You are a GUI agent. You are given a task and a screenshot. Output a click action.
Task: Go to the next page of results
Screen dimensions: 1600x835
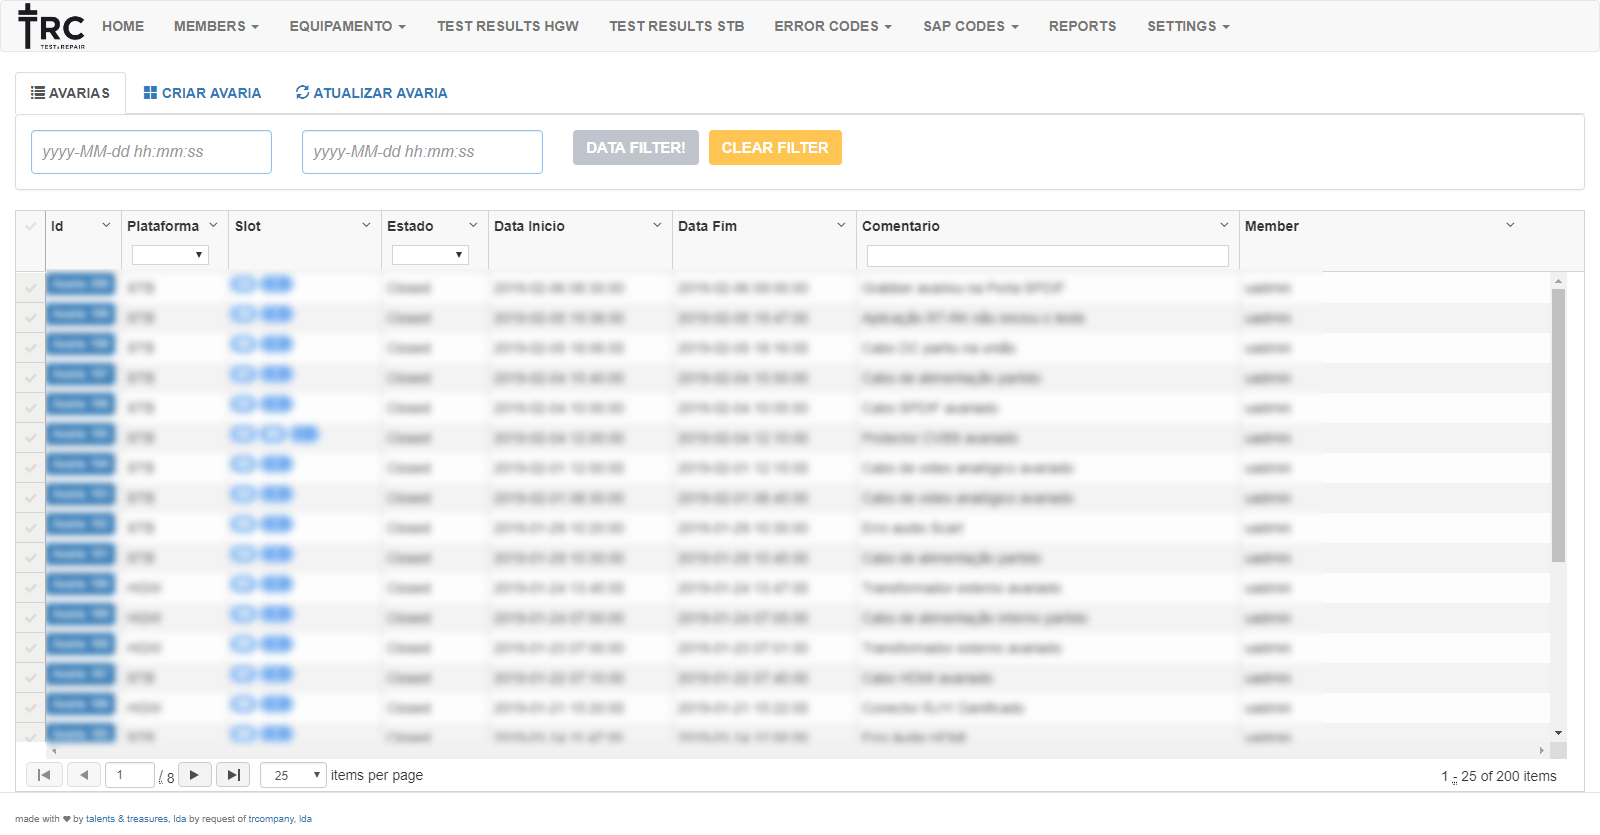click(194, 775)
